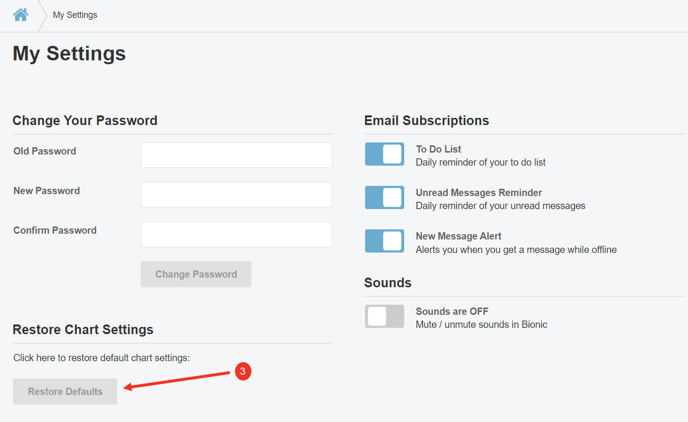Screen dimensions: 688x422
Task: Switch off New Message Alert toggle
Action: [384, 241]
